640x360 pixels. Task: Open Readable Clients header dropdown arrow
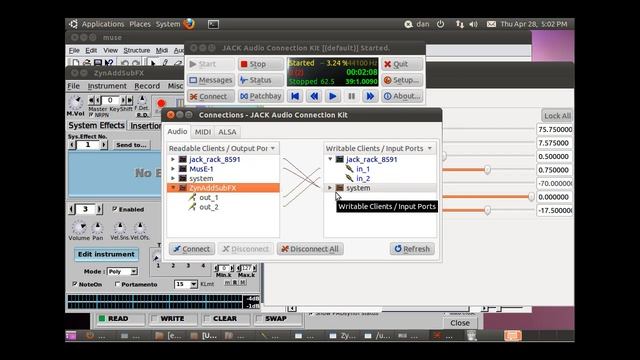pyautogui.click(x=273, y=148)
